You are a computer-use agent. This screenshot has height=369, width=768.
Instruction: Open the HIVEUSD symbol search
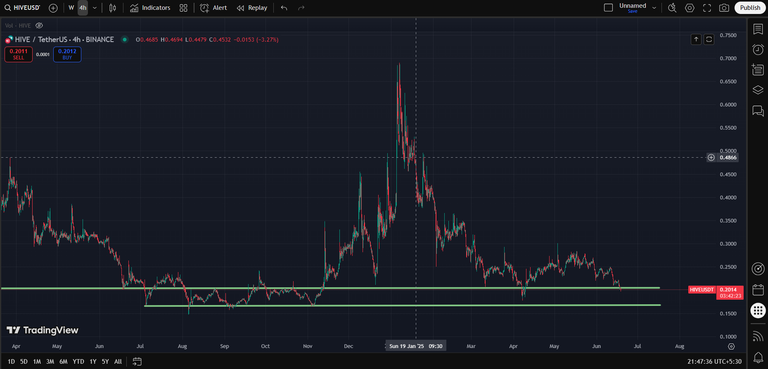[22, 8]
